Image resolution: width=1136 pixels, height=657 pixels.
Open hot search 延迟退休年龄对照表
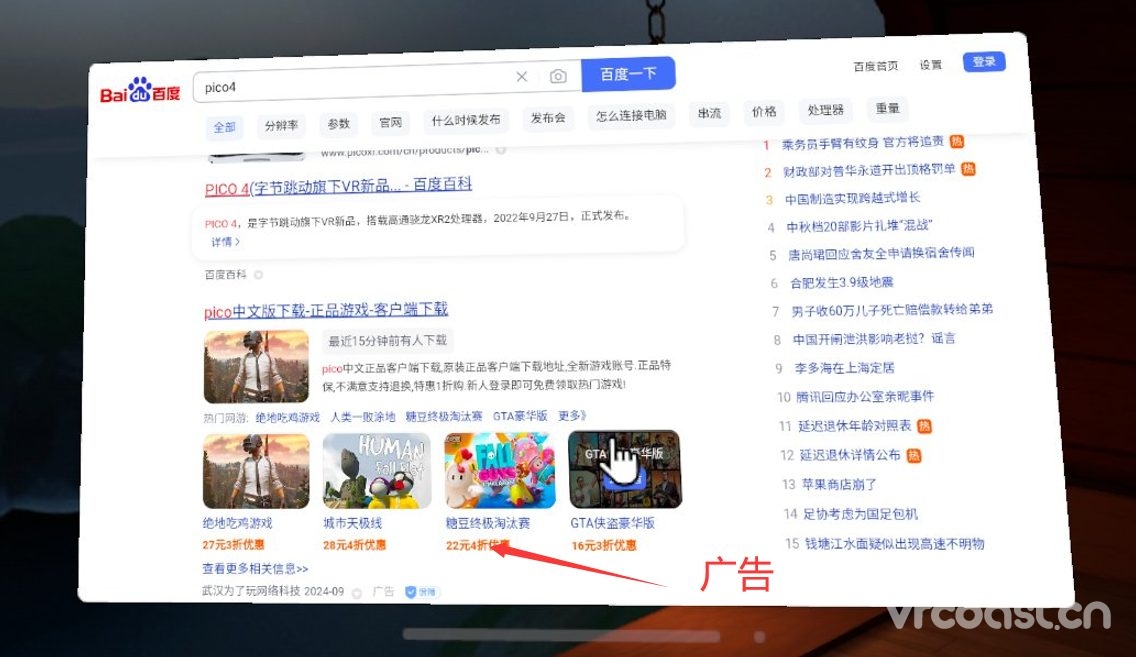pos(855,426)
